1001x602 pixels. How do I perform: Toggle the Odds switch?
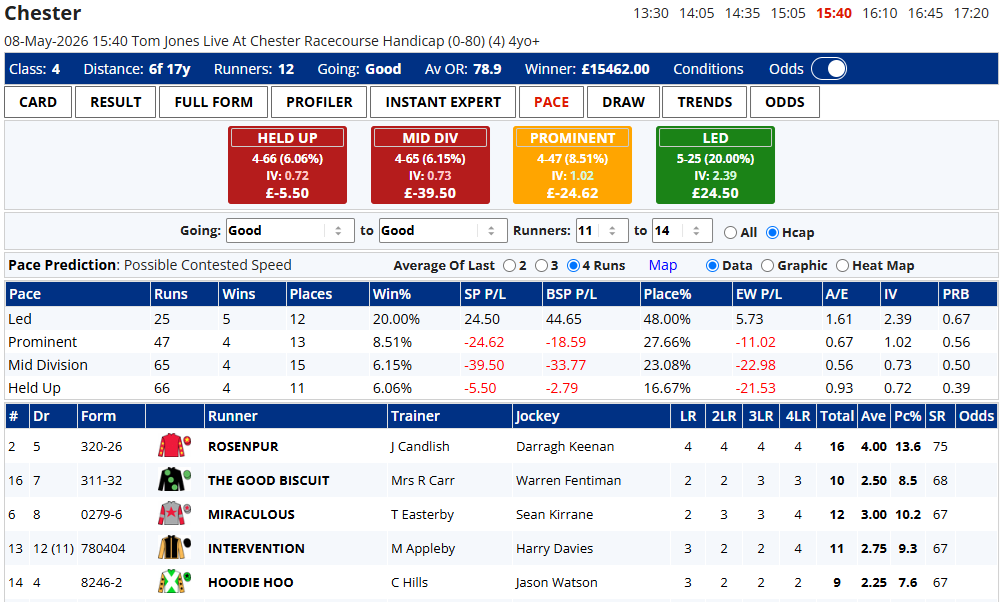coord(829,69)
